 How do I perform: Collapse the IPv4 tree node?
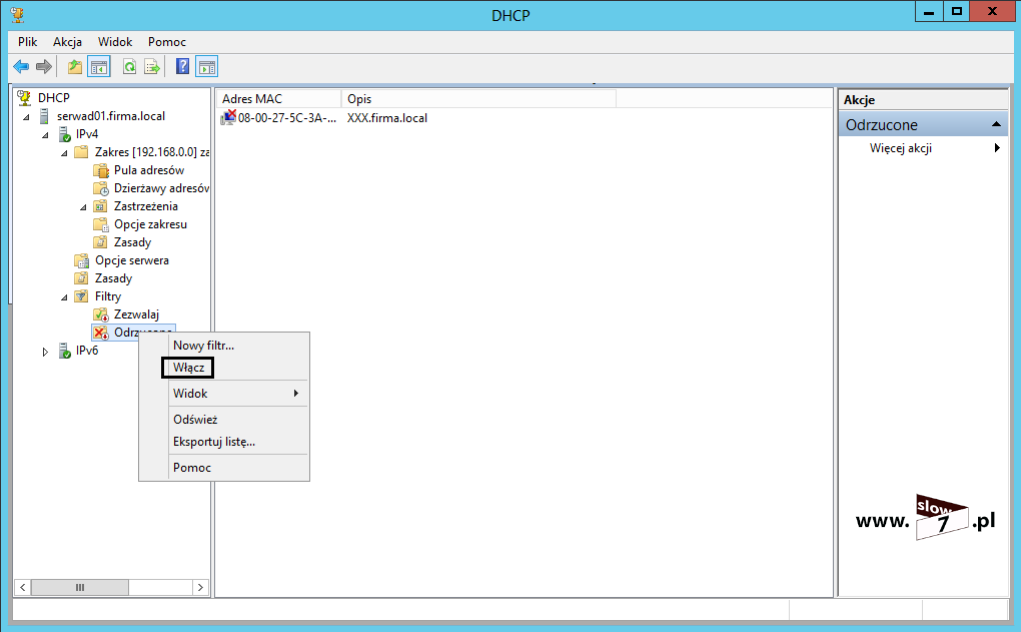coord(45,135)
